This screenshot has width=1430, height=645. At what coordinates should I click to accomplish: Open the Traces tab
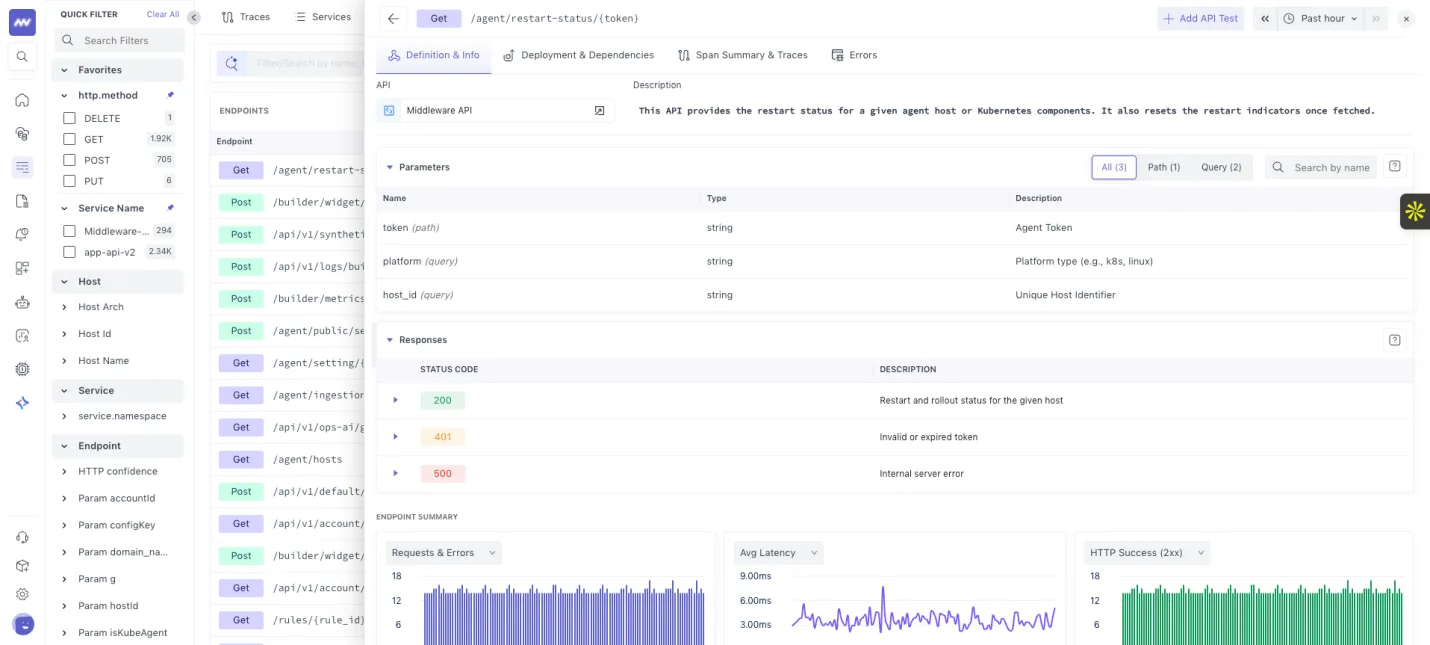pos(246,17)
